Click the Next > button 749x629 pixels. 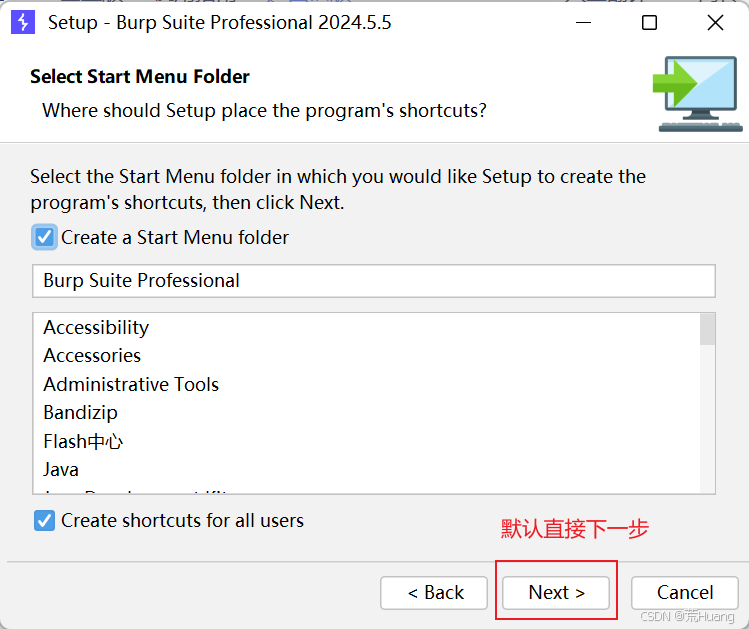point(556,593)
